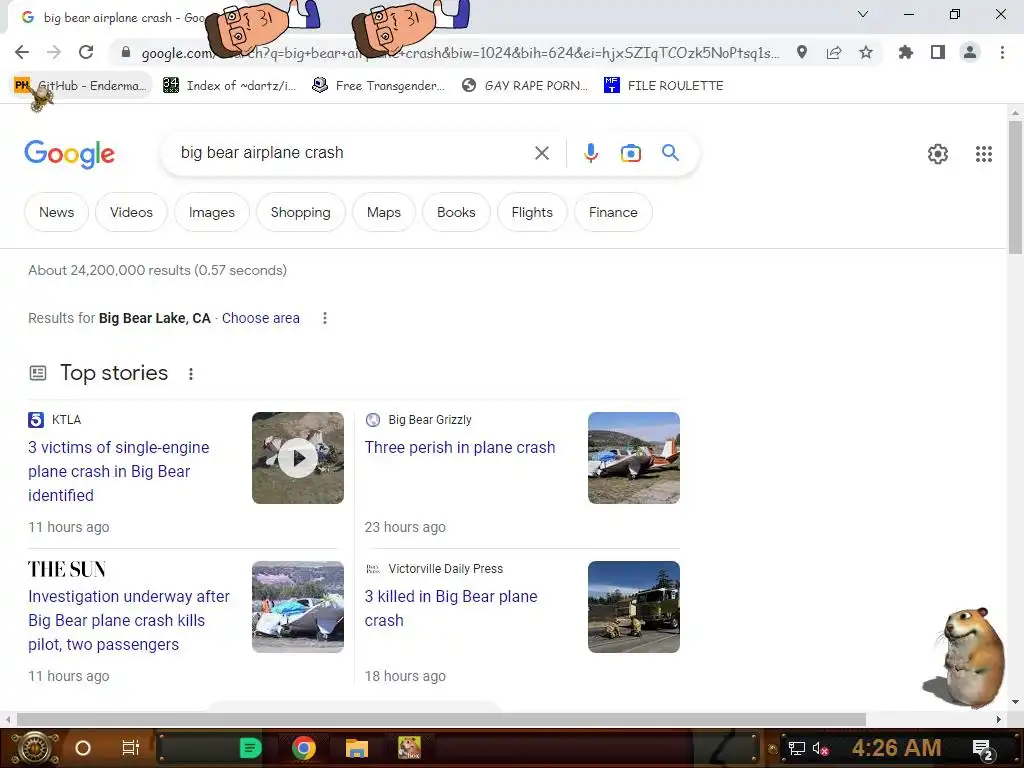
Task: Start voice search with microphone
Action: pos(590,153)
